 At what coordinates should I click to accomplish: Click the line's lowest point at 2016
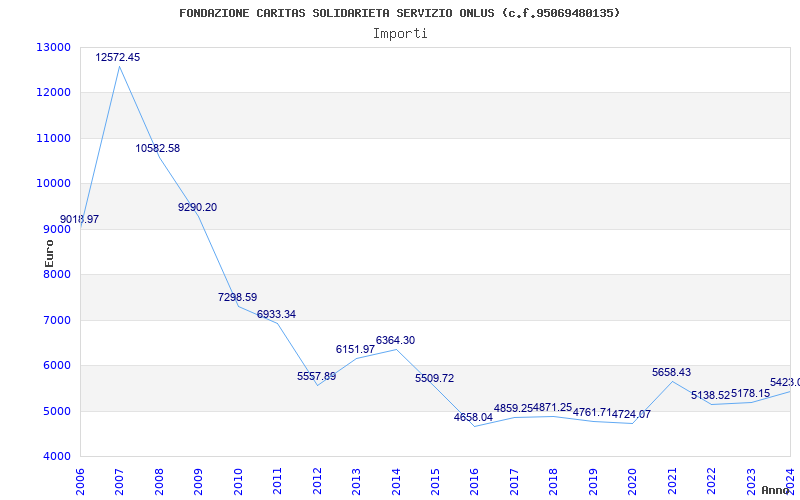click(475, 427)
